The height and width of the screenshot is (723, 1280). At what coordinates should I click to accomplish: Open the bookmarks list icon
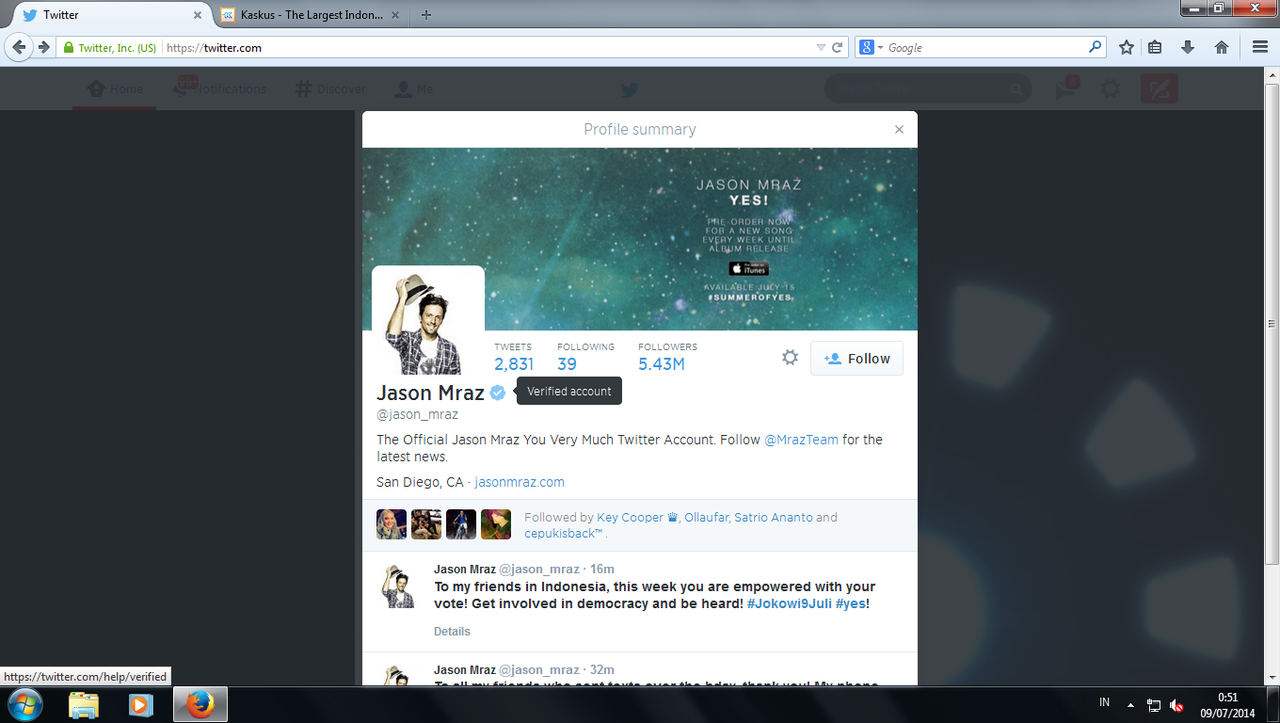1155,47
